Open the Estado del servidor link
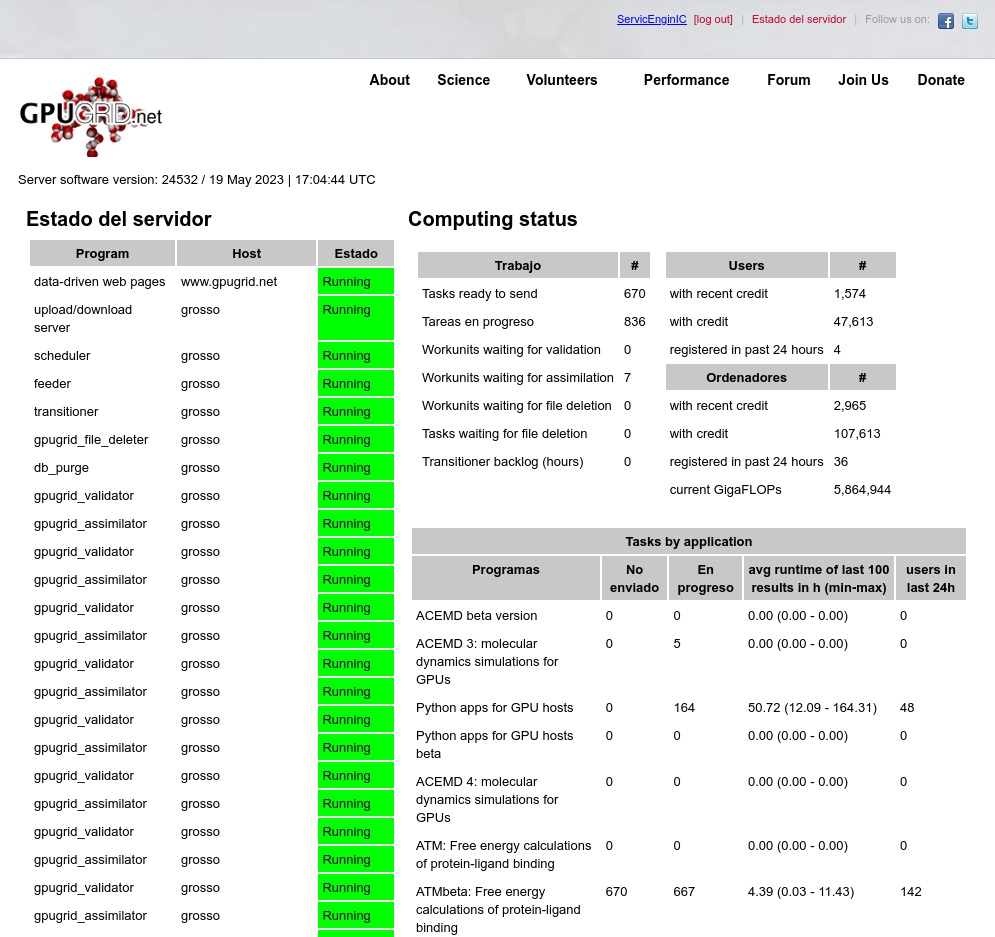Image resolution: width=995 pixels, height=937 pixels. [798, 20]
